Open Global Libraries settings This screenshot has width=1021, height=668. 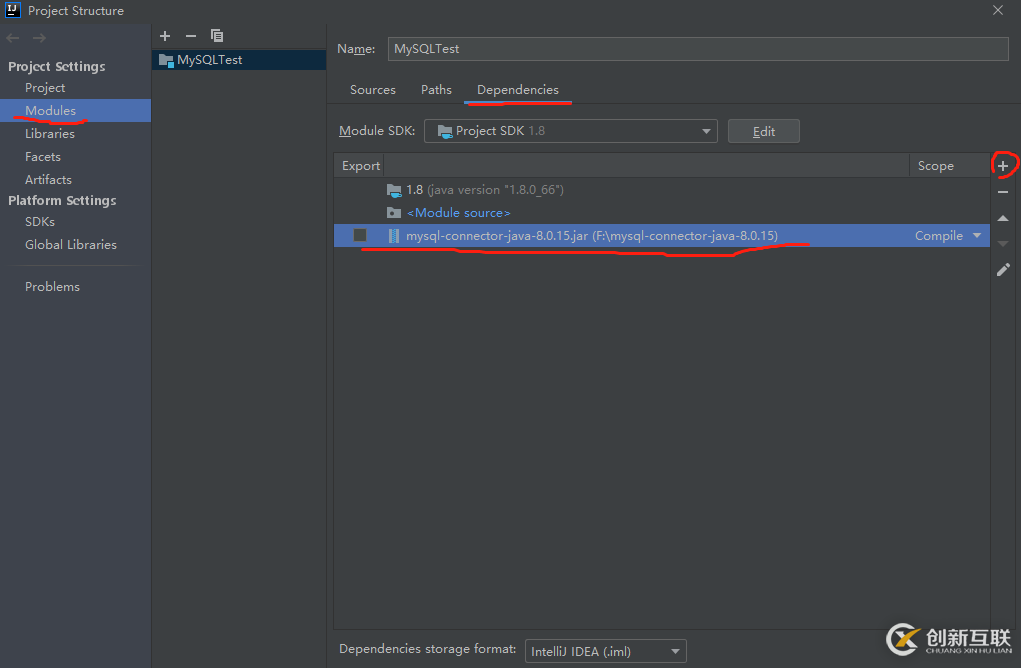[x=71, y=245]
